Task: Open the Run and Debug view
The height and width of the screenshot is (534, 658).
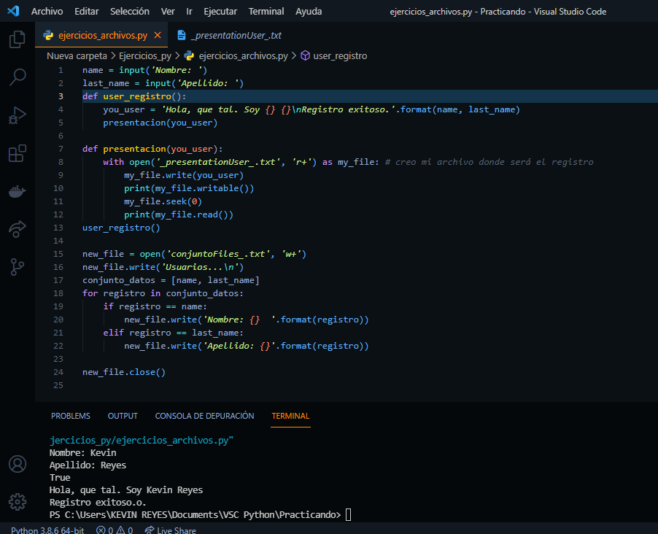Action: (17, 115)
